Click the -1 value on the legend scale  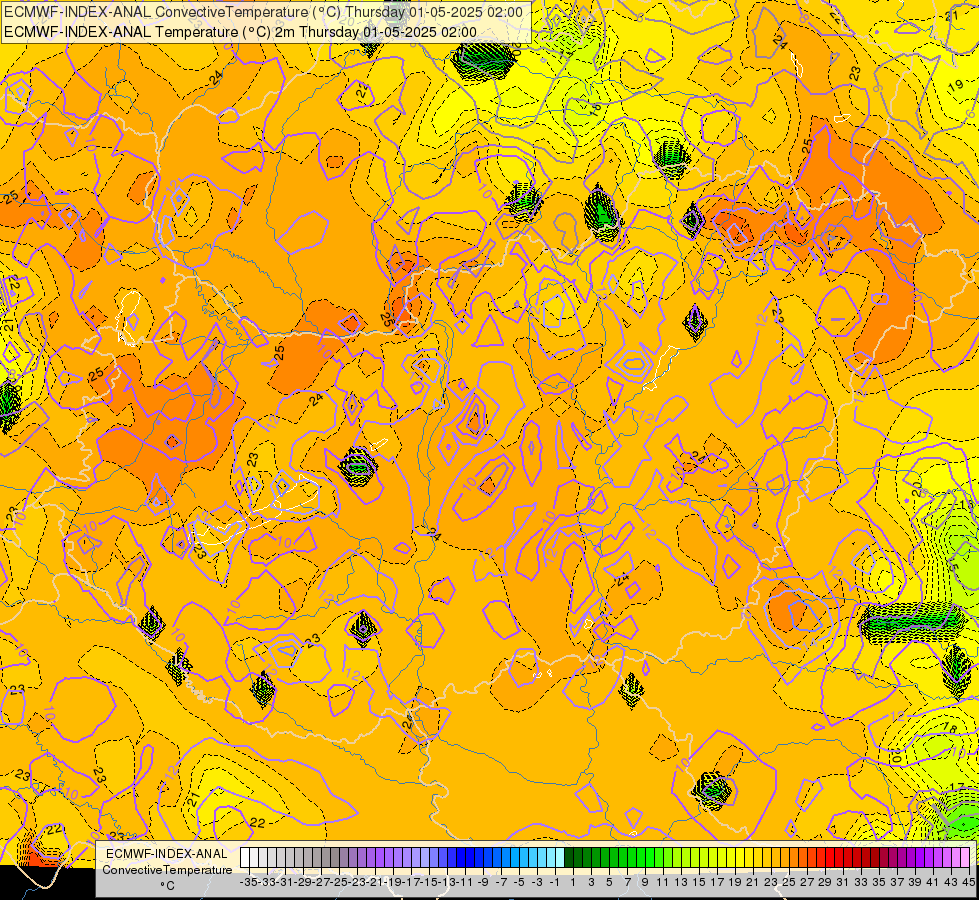(x=554, y=882)
